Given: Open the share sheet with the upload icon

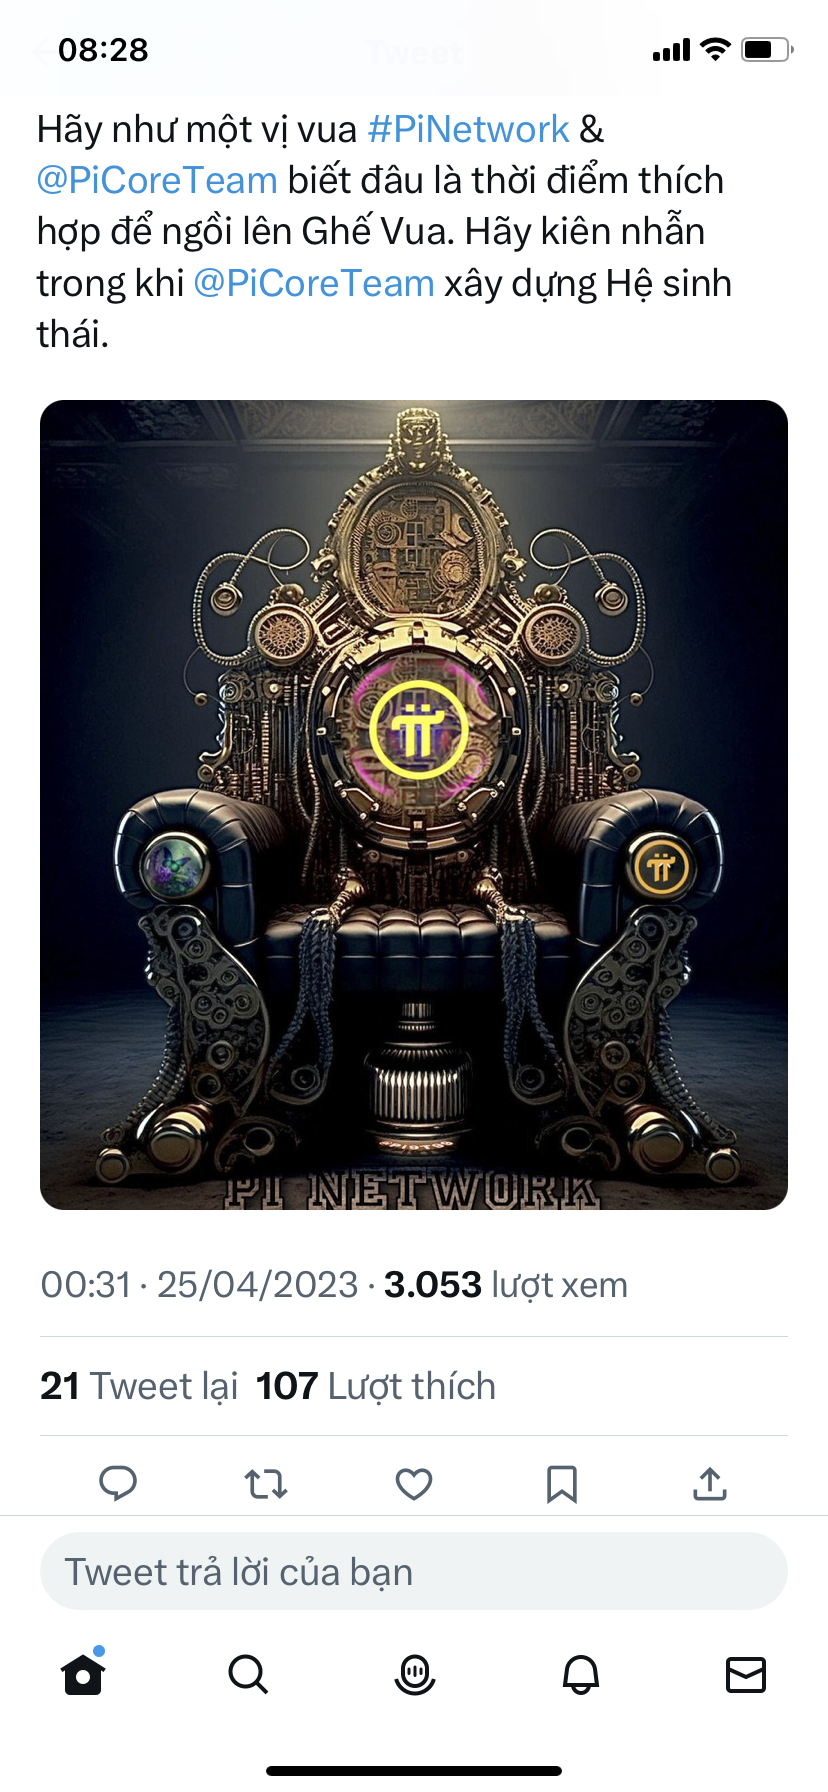Looking at the screenshot, I should pos(710,1484).
